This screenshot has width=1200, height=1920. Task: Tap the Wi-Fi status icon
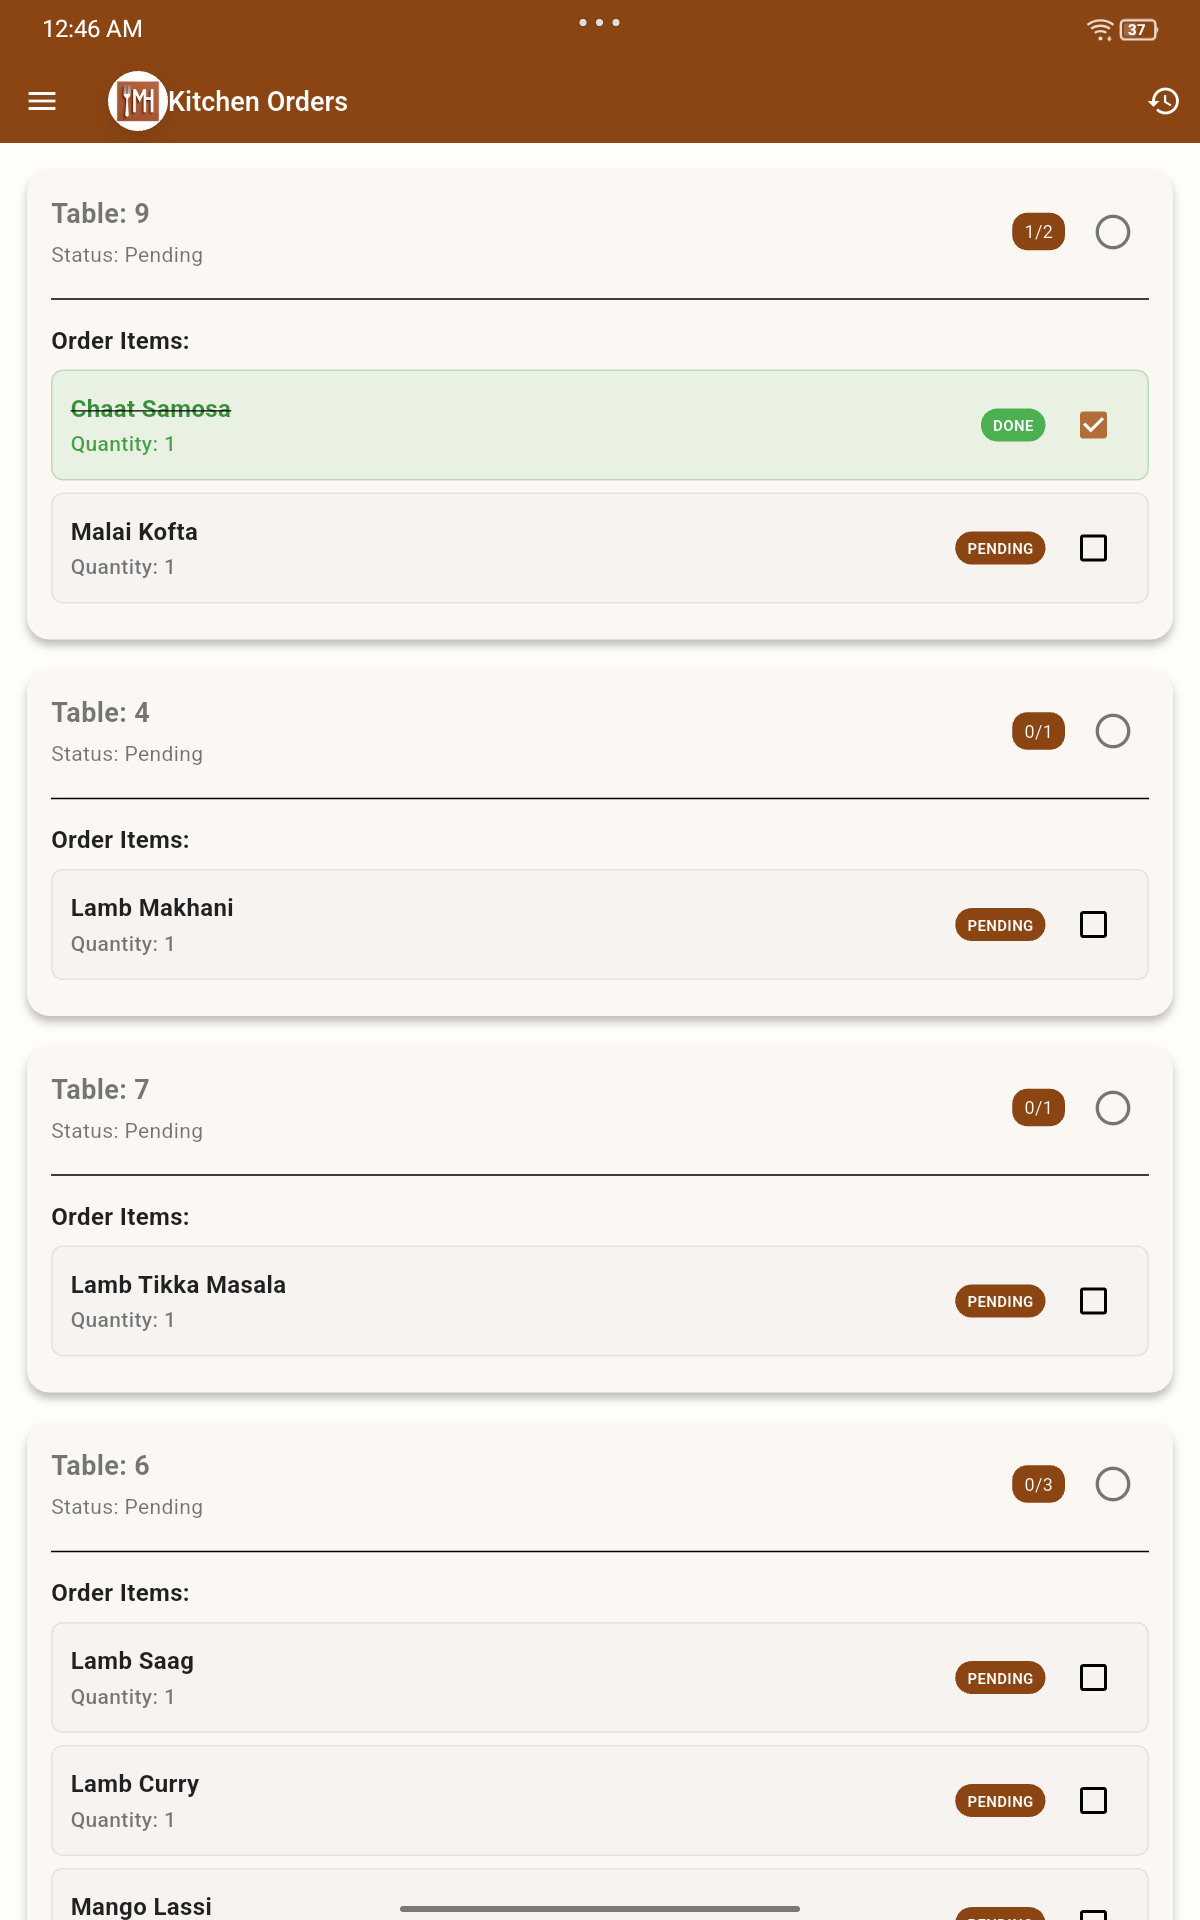(x=1100, y=30)
